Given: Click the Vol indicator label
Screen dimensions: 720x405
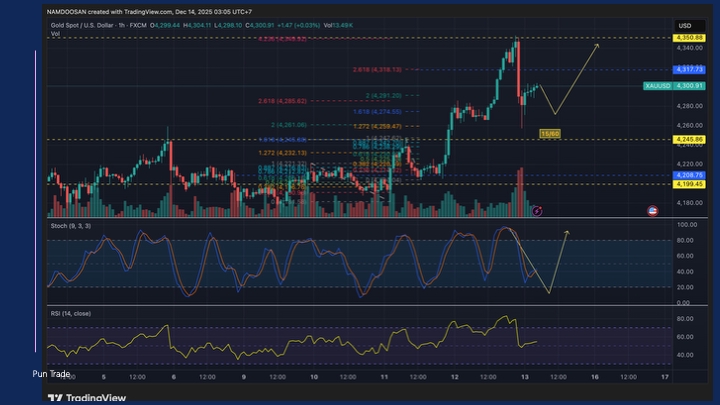Looking at the screenshot, I should [55, 34].
